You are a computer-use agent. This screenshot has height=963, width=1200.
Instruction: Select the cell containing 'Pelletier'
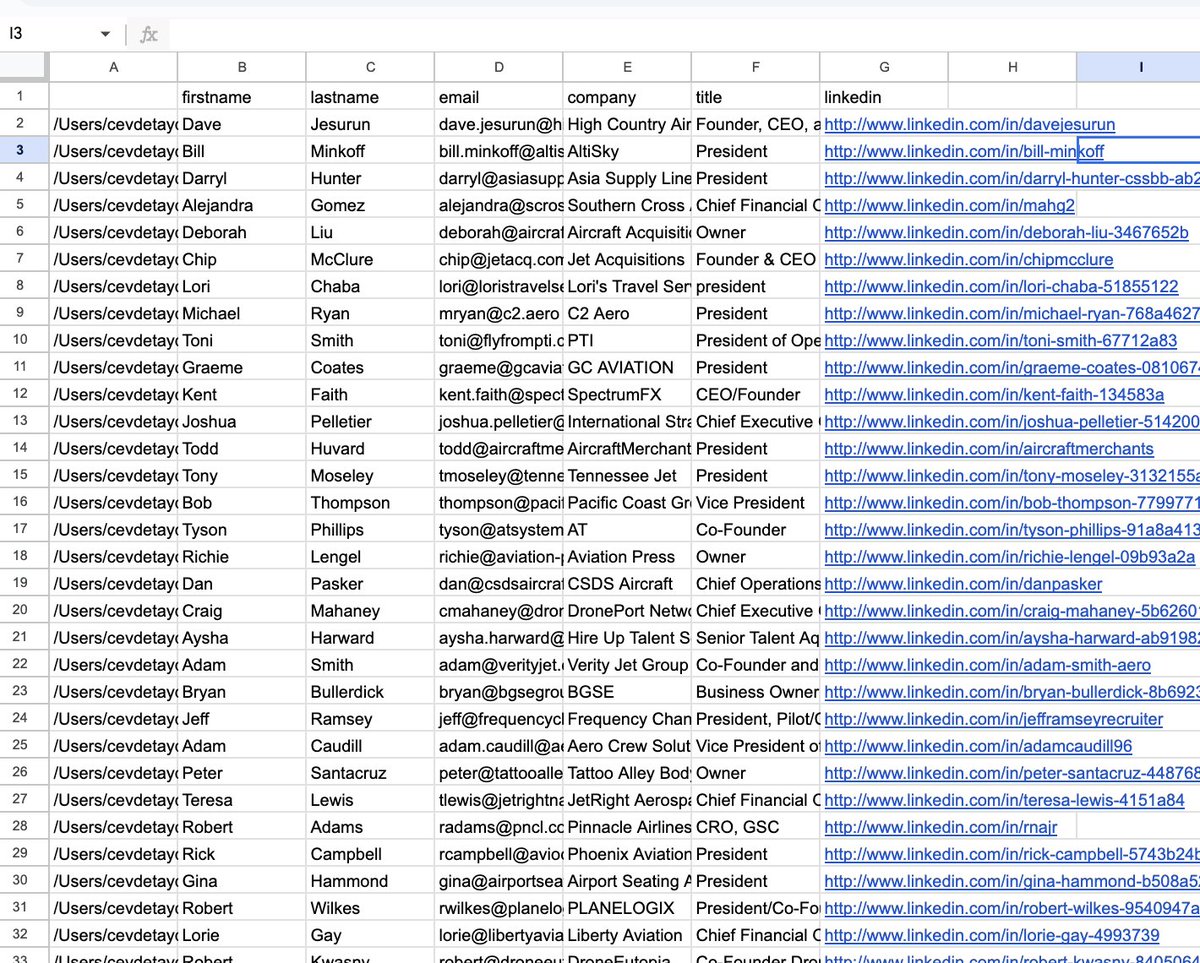tap(370, 421)
